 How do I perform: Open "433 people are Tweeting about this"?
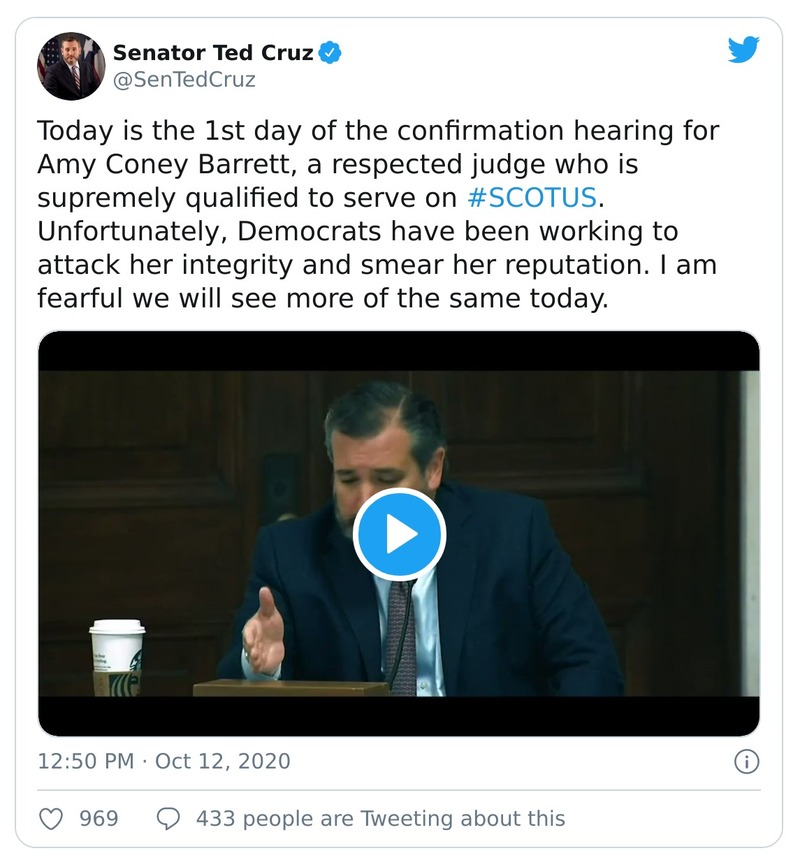pos(380,819)
